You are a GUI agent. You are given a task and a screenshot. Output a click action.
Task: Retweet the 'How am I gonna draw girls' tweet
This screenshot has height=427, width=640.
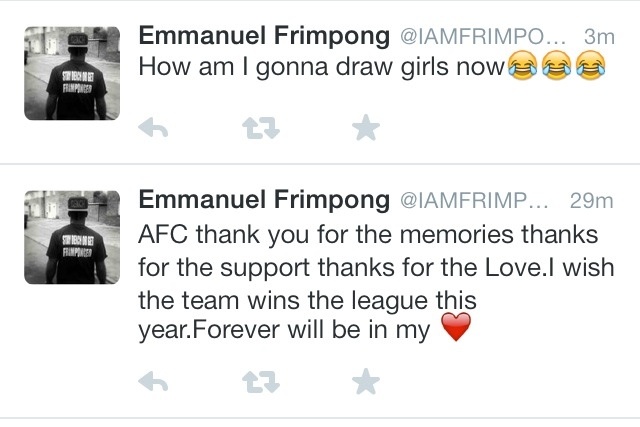[260, 129]
